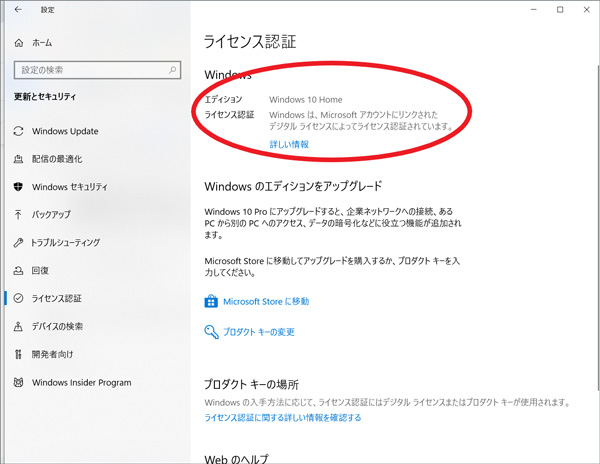Image resolution: width=600 pixels, height=464 pixels.
Task: Click the shield icon for Windows セキュリティ
Action: pos(18,187)
